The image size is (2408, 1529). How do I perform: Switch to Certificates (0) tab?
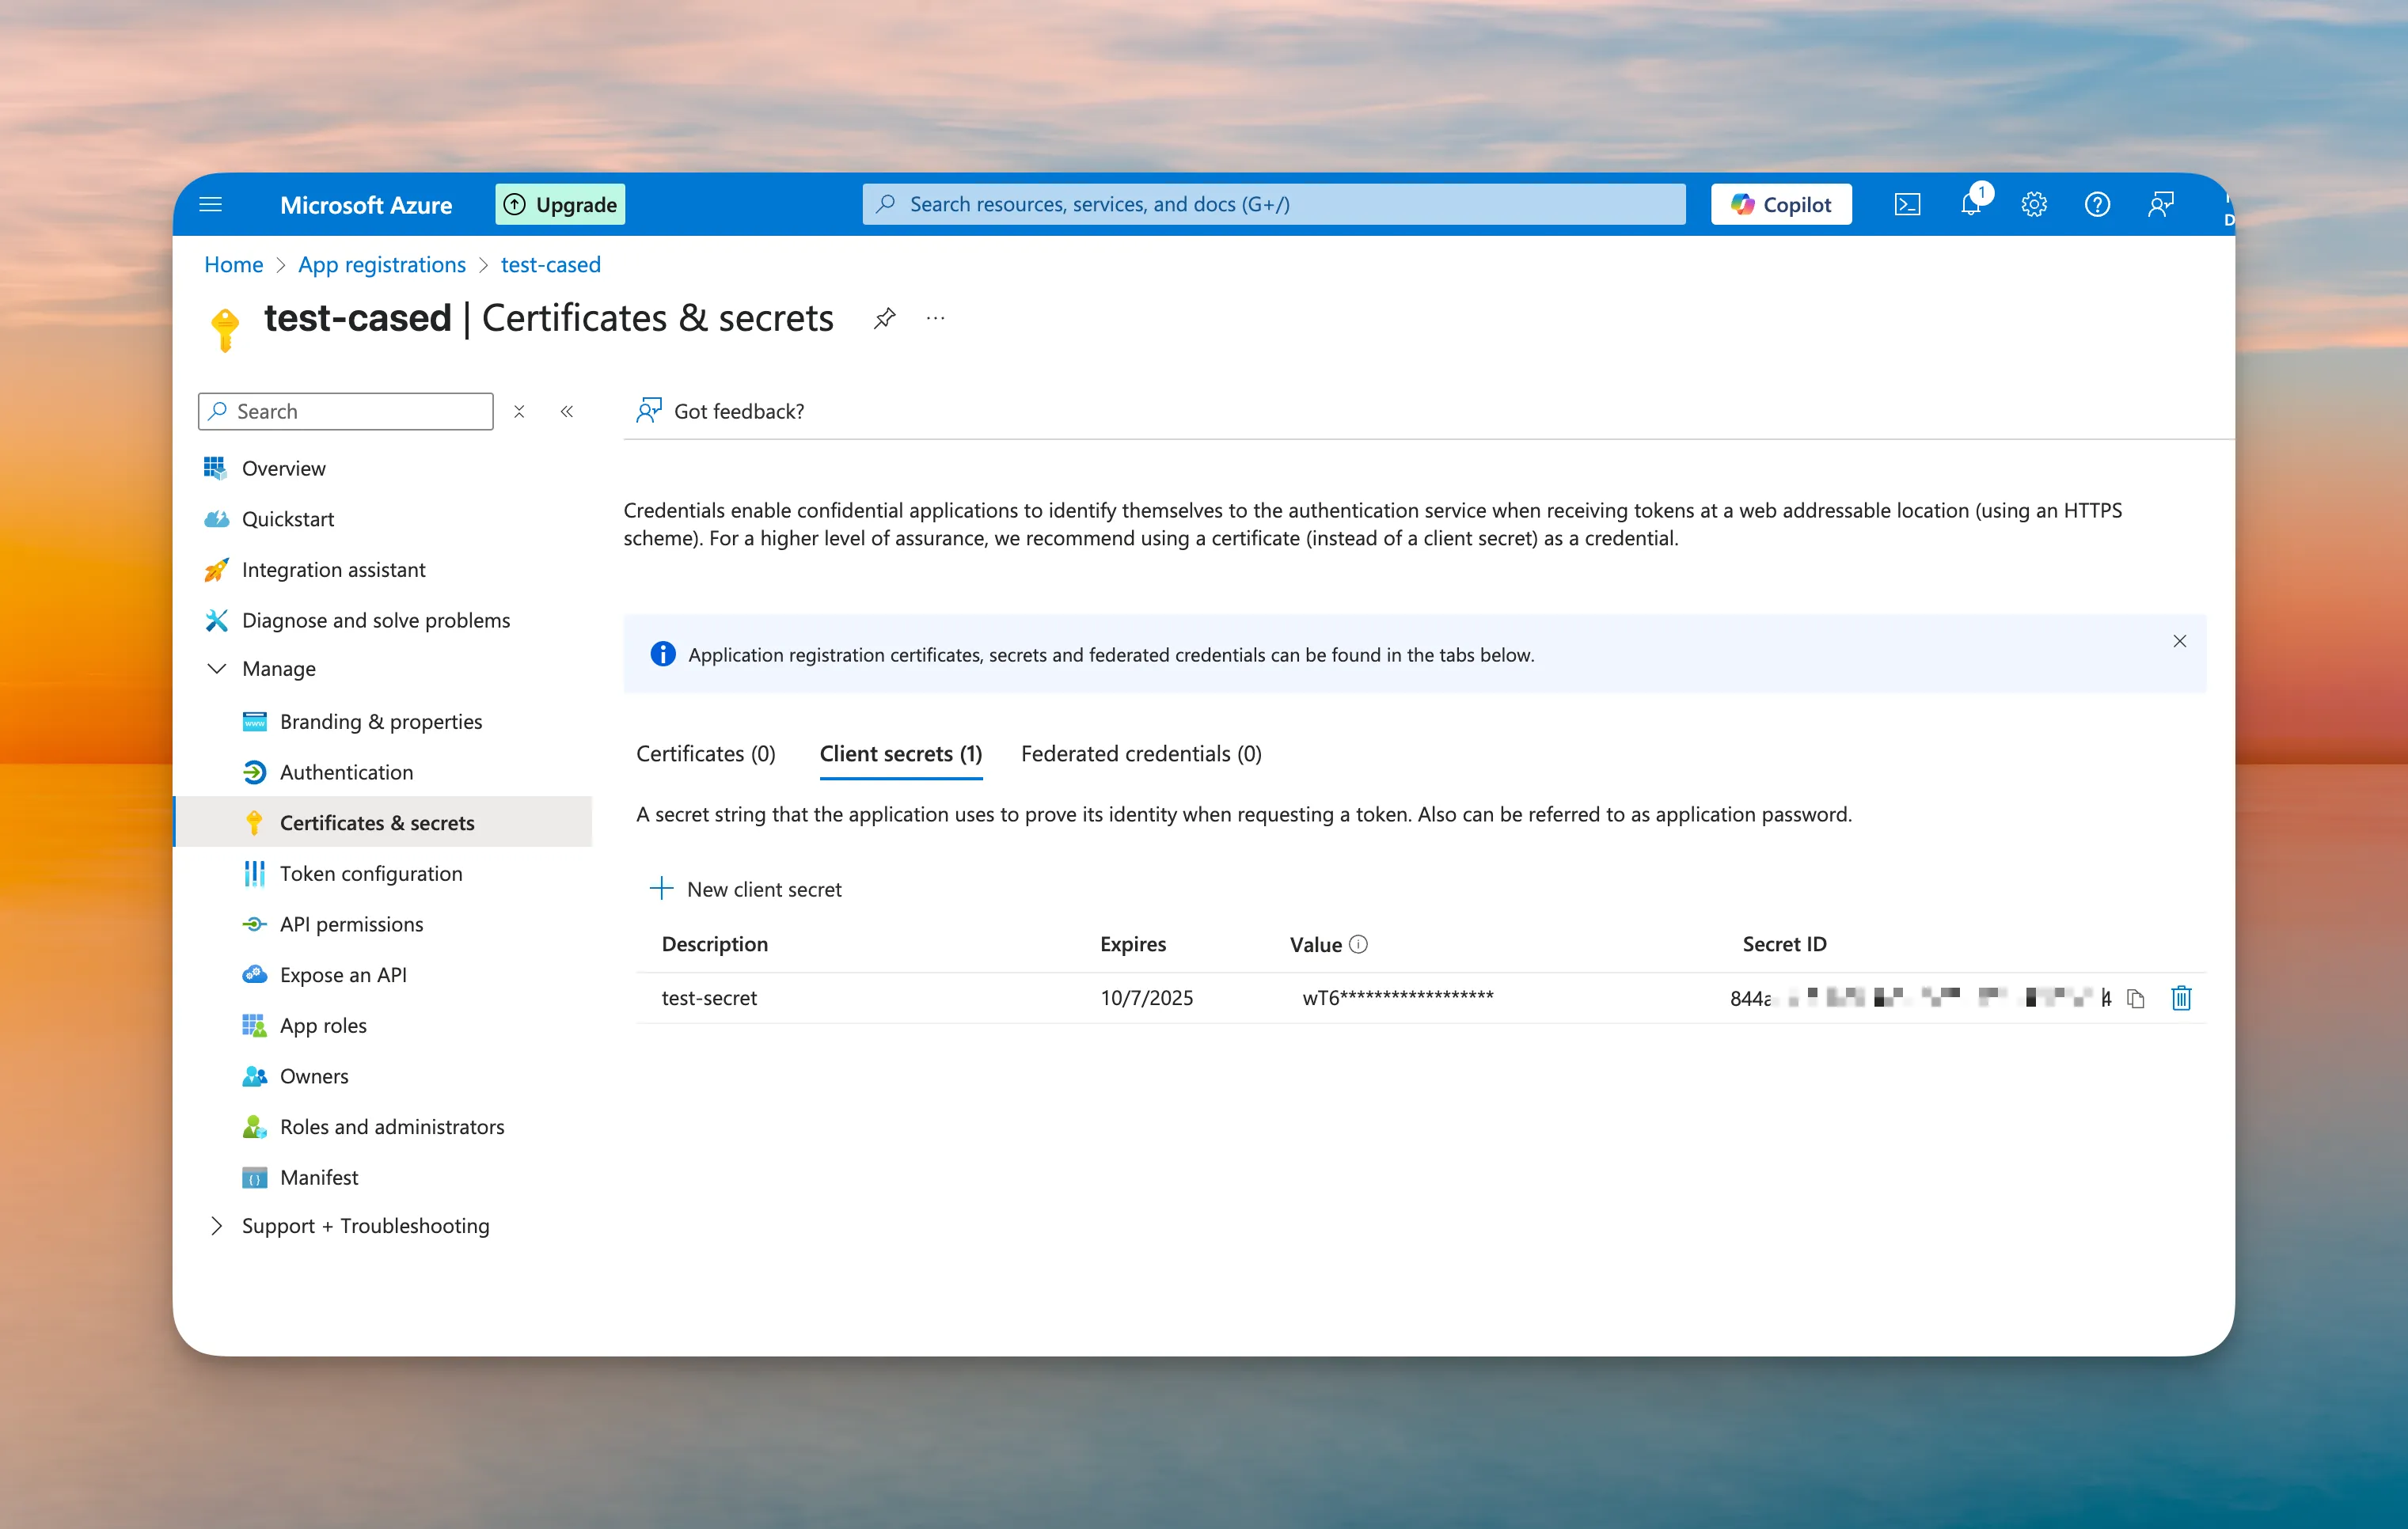pyautogui.click(x=705, y=753)
